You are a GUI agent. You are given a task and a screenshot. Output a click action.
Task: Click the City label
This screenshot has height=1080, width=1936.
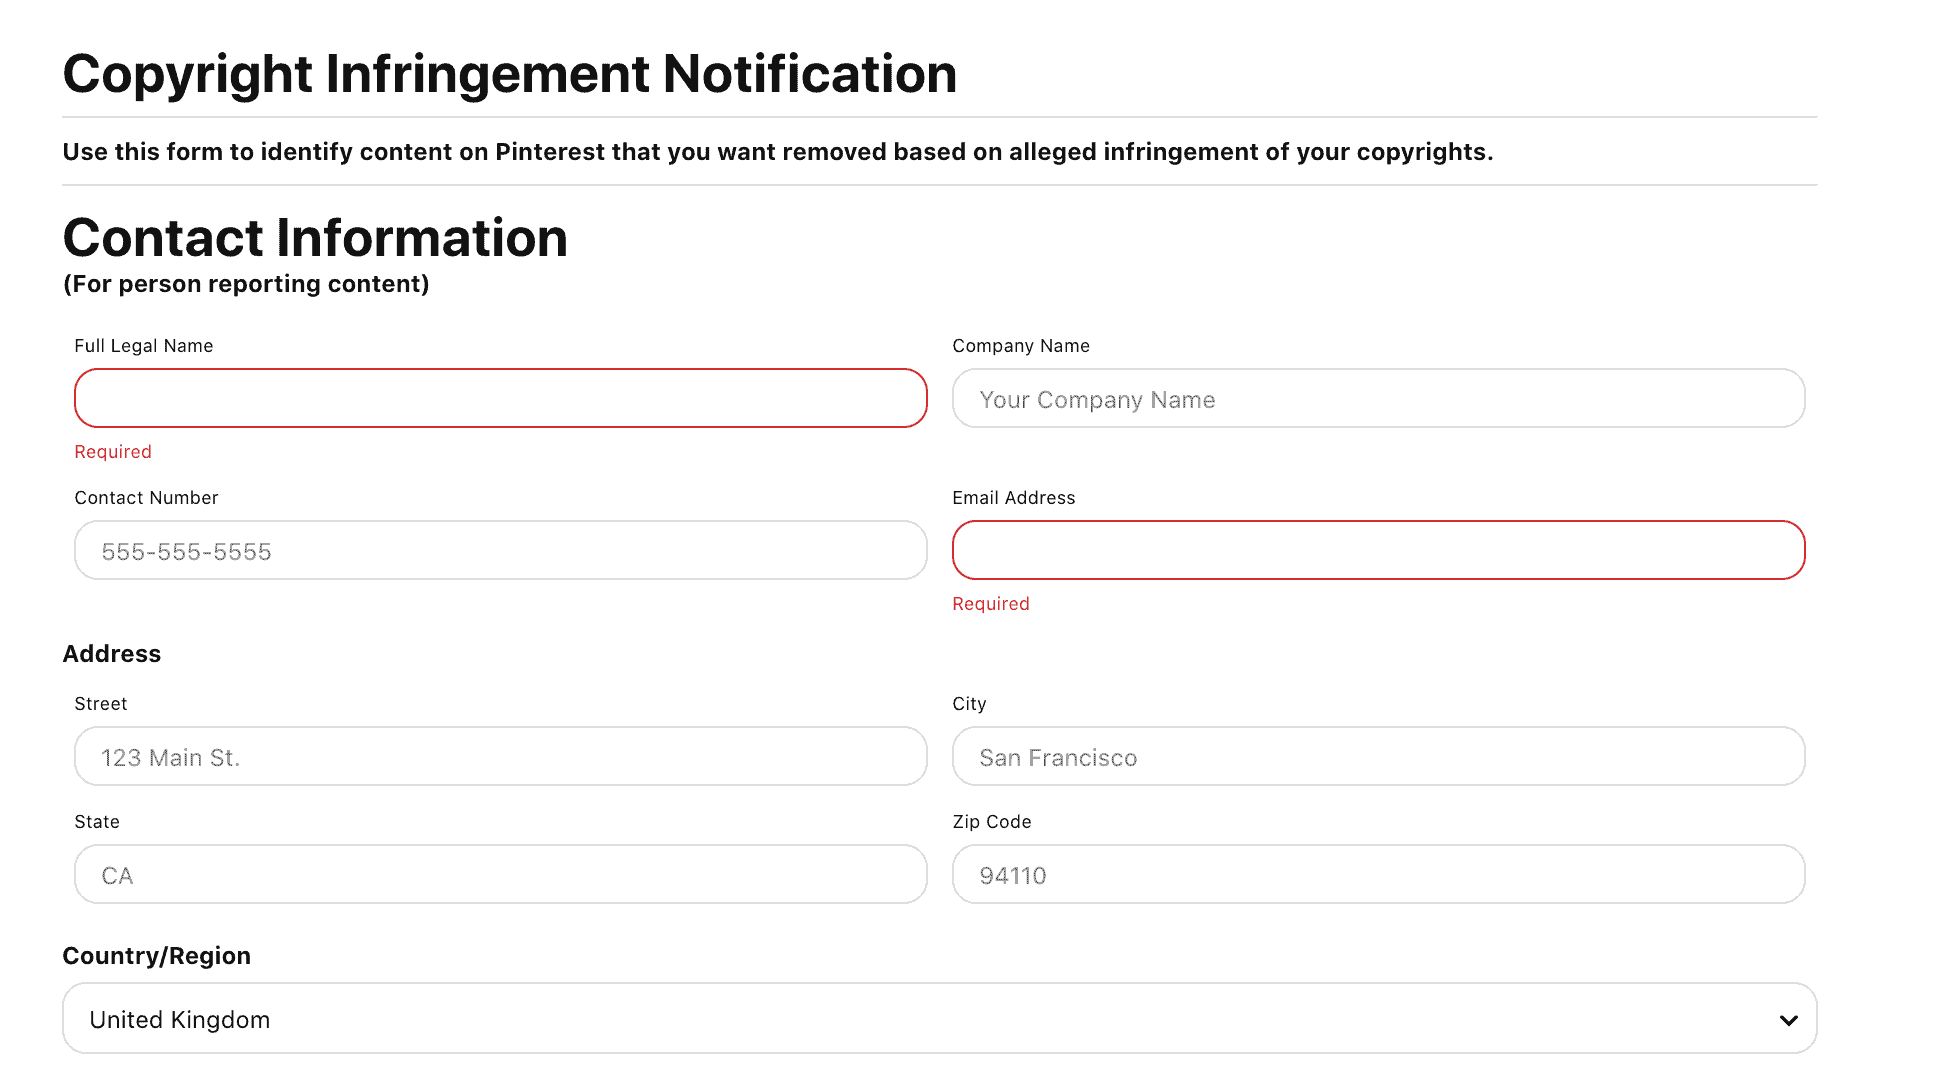(x=969, y=704)
